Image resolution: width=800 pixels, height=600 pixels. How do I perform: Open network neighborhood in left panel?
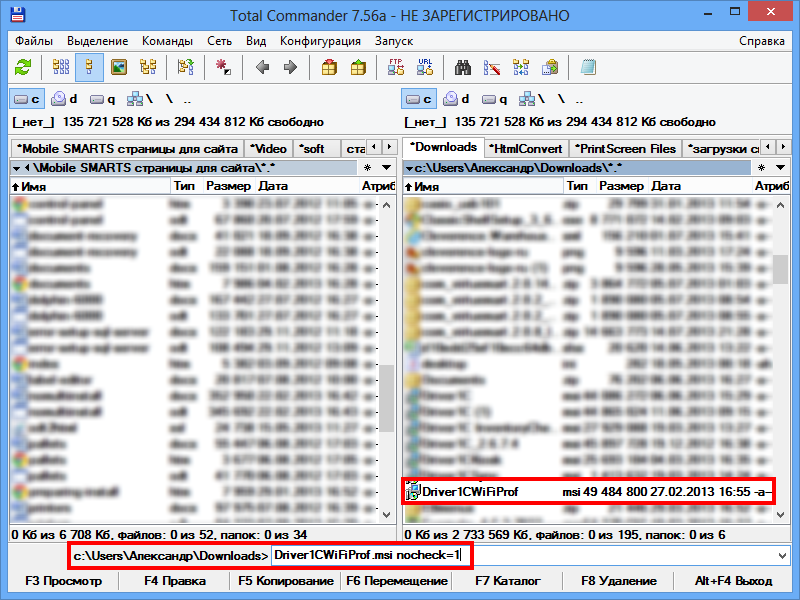(139, 99)
